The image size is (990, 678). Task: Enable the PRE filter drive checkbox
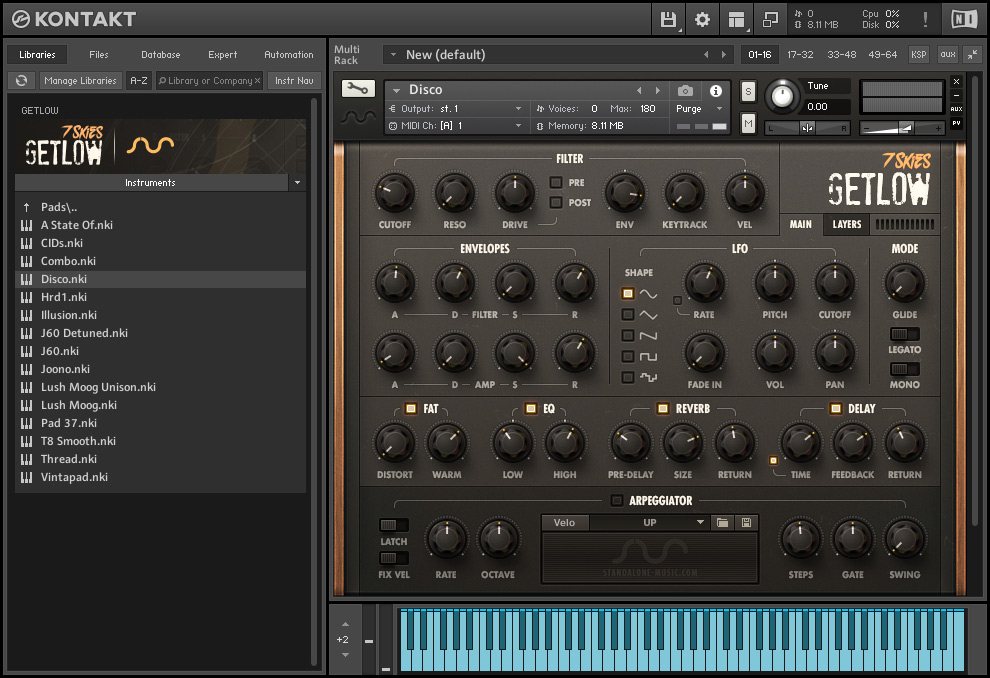pos(556,182)
